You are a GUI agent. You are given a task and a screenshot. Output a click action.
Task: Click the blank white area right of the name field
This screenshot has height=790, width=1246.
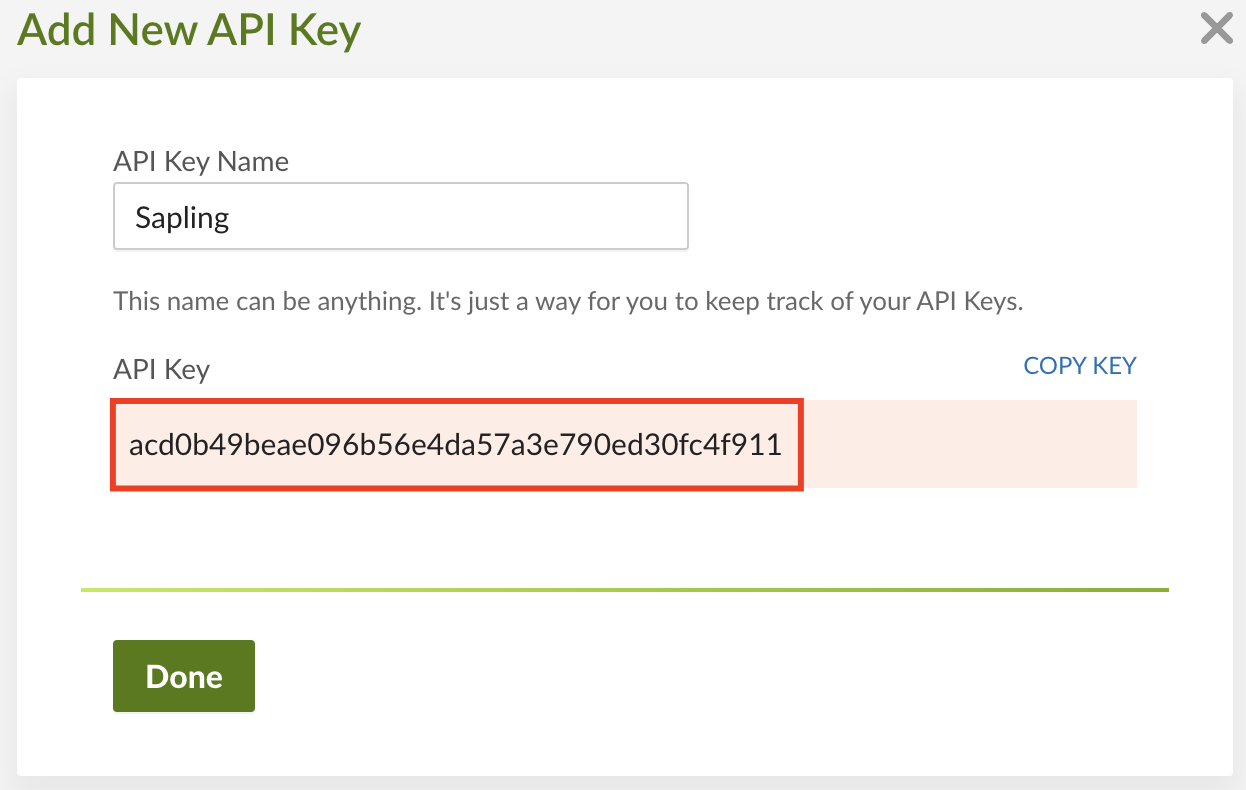[920, 215]
